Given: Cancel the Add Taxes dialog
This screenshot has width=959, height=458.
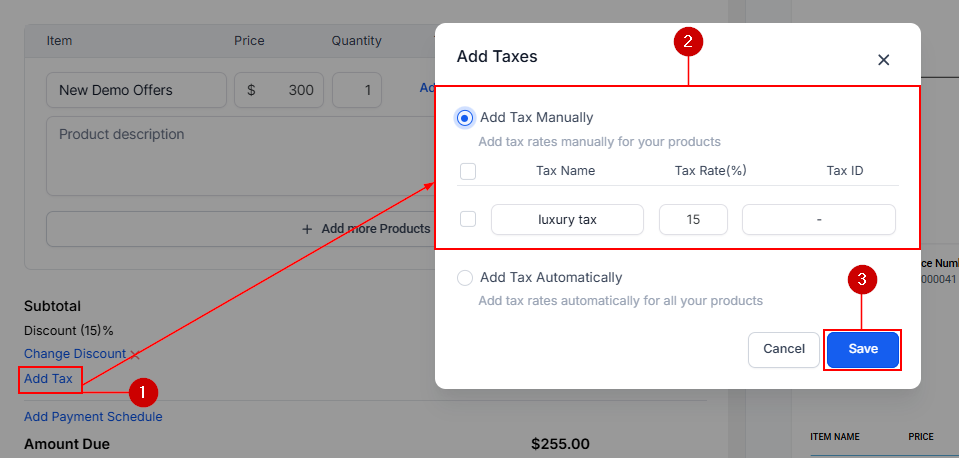Looking at the screenshot, I should [x=784, y=349].
